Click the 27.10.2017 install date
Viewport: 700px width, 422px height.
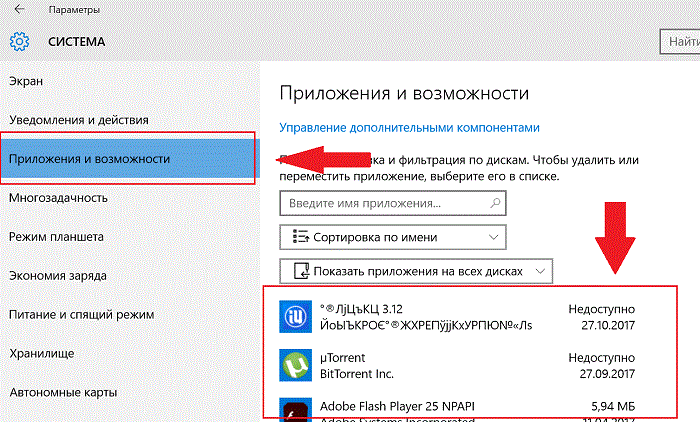(x=608, y=325)
